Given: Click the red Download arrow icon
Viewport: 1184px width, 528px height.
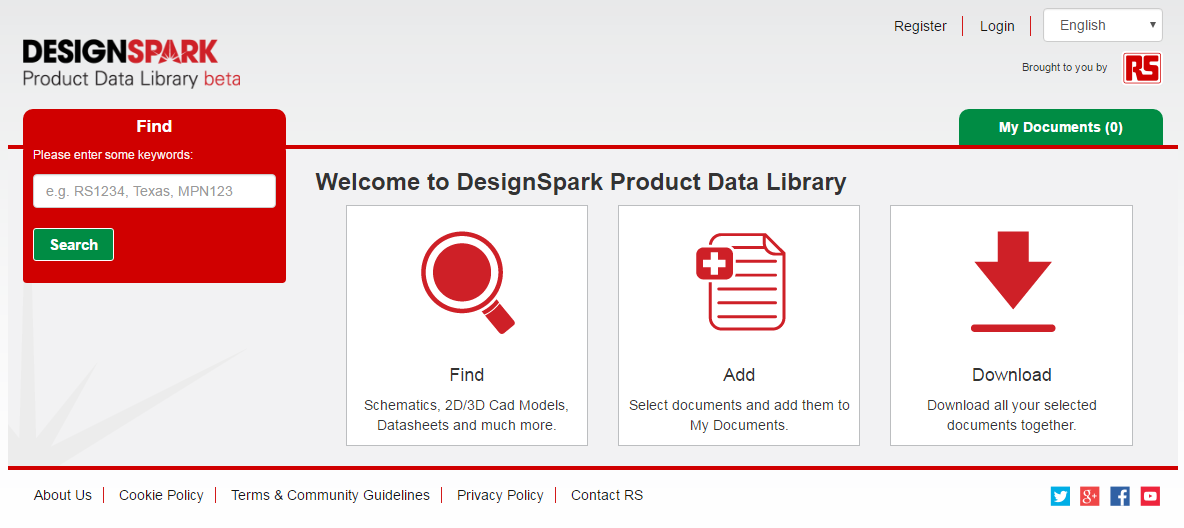Looking at the screenshot, I should [x=1013, y=282].
